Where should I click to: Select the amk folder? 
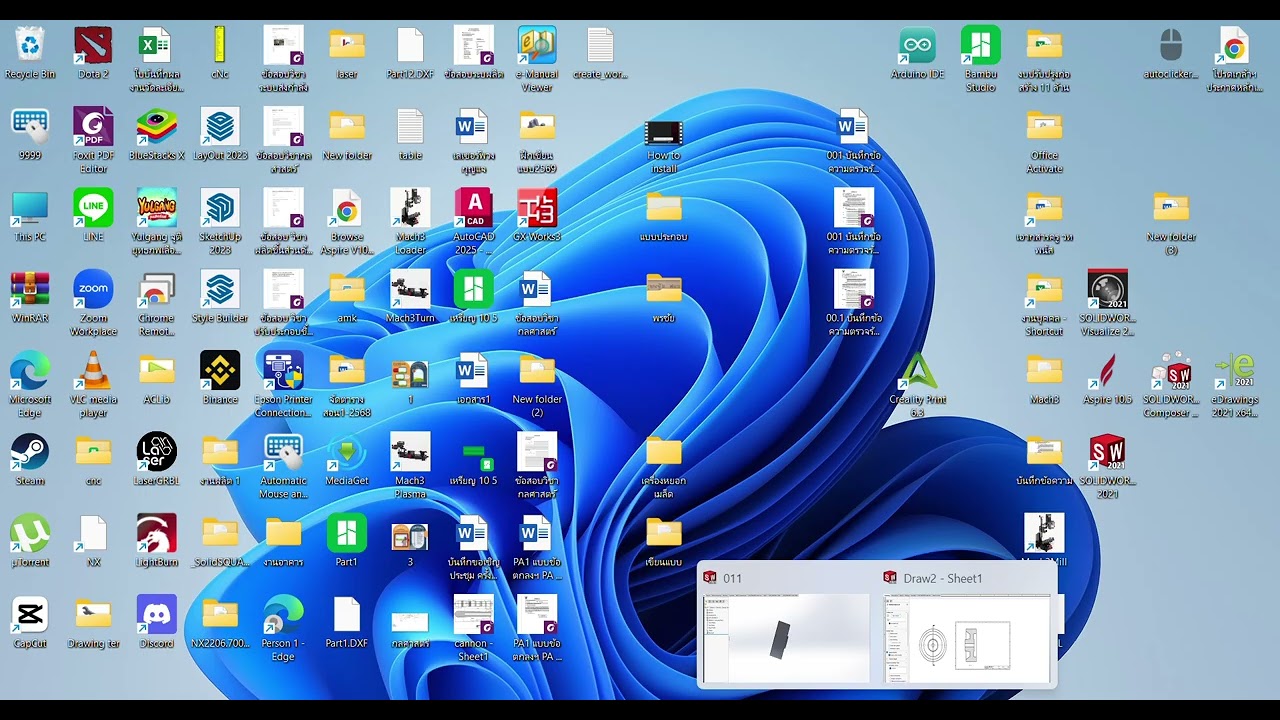point(347,297)
